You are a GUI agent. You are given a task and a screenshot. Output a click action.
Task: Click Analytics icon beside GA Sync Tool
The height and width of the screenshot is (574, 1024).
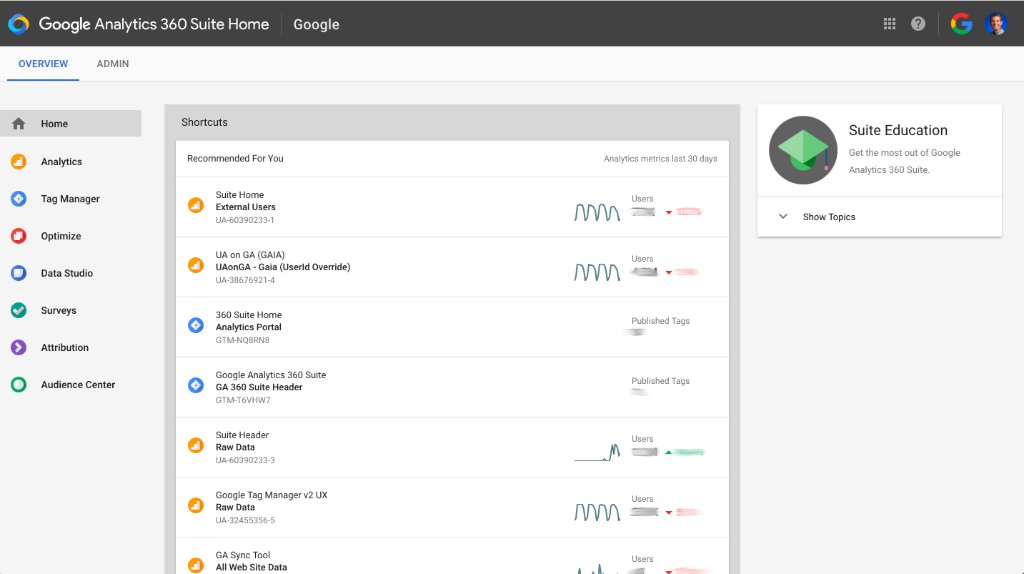195,565
